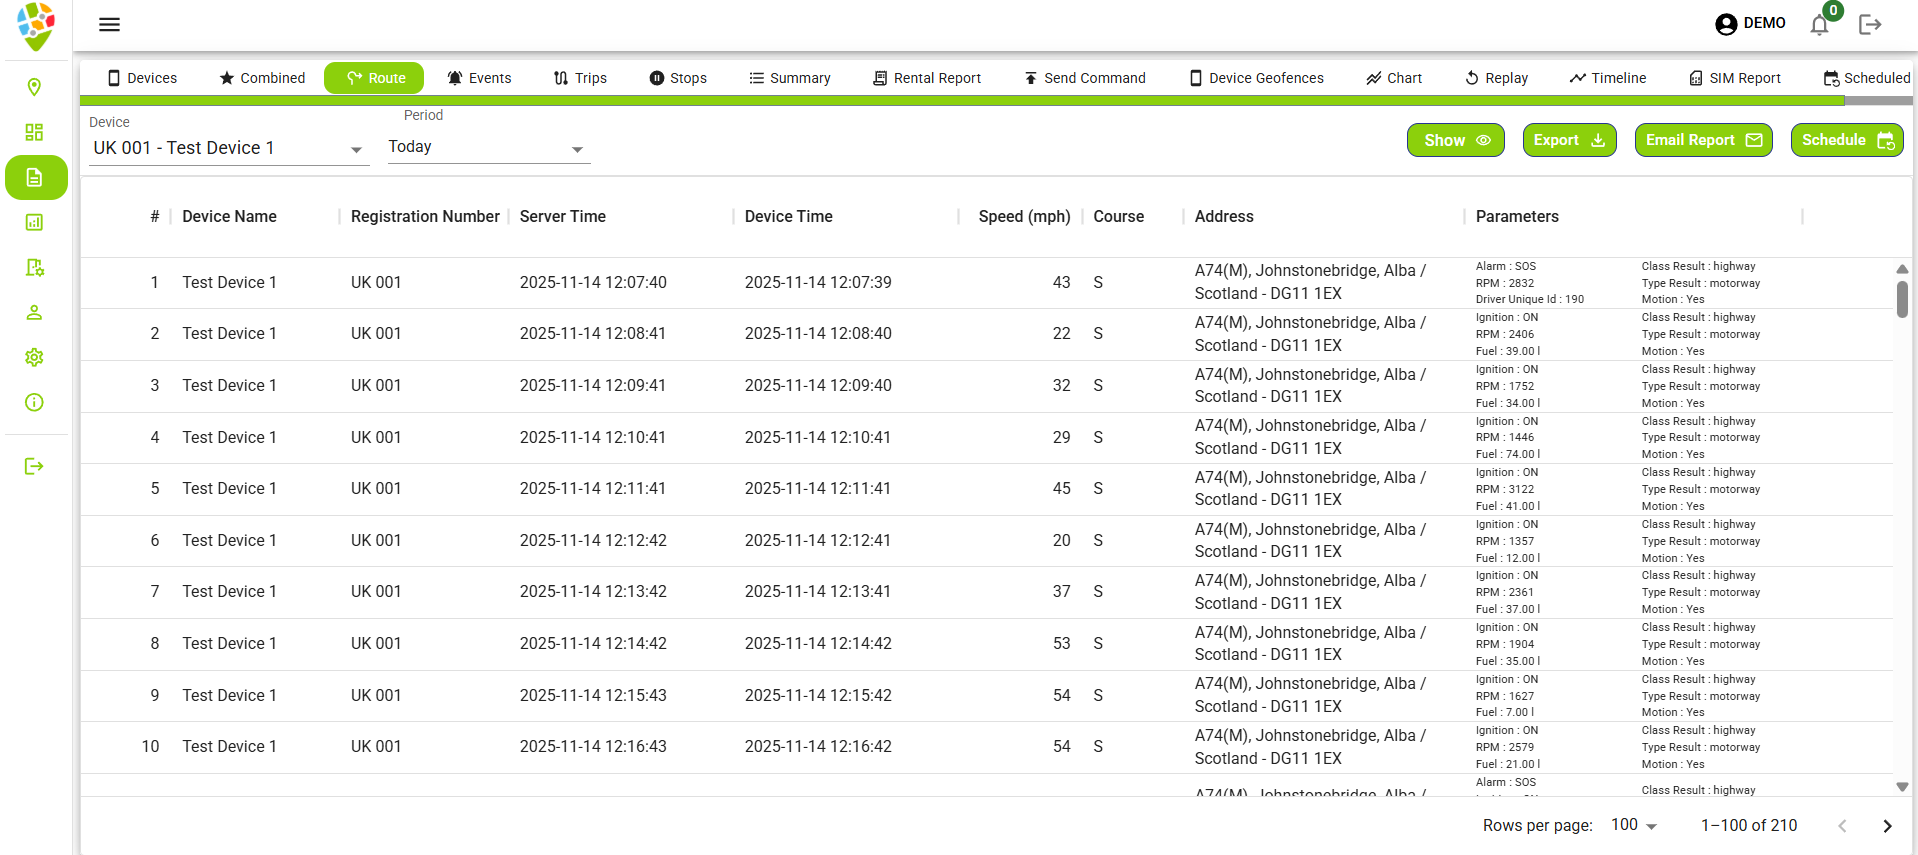Switch to the Rental Report tab

tap(926, 78)
